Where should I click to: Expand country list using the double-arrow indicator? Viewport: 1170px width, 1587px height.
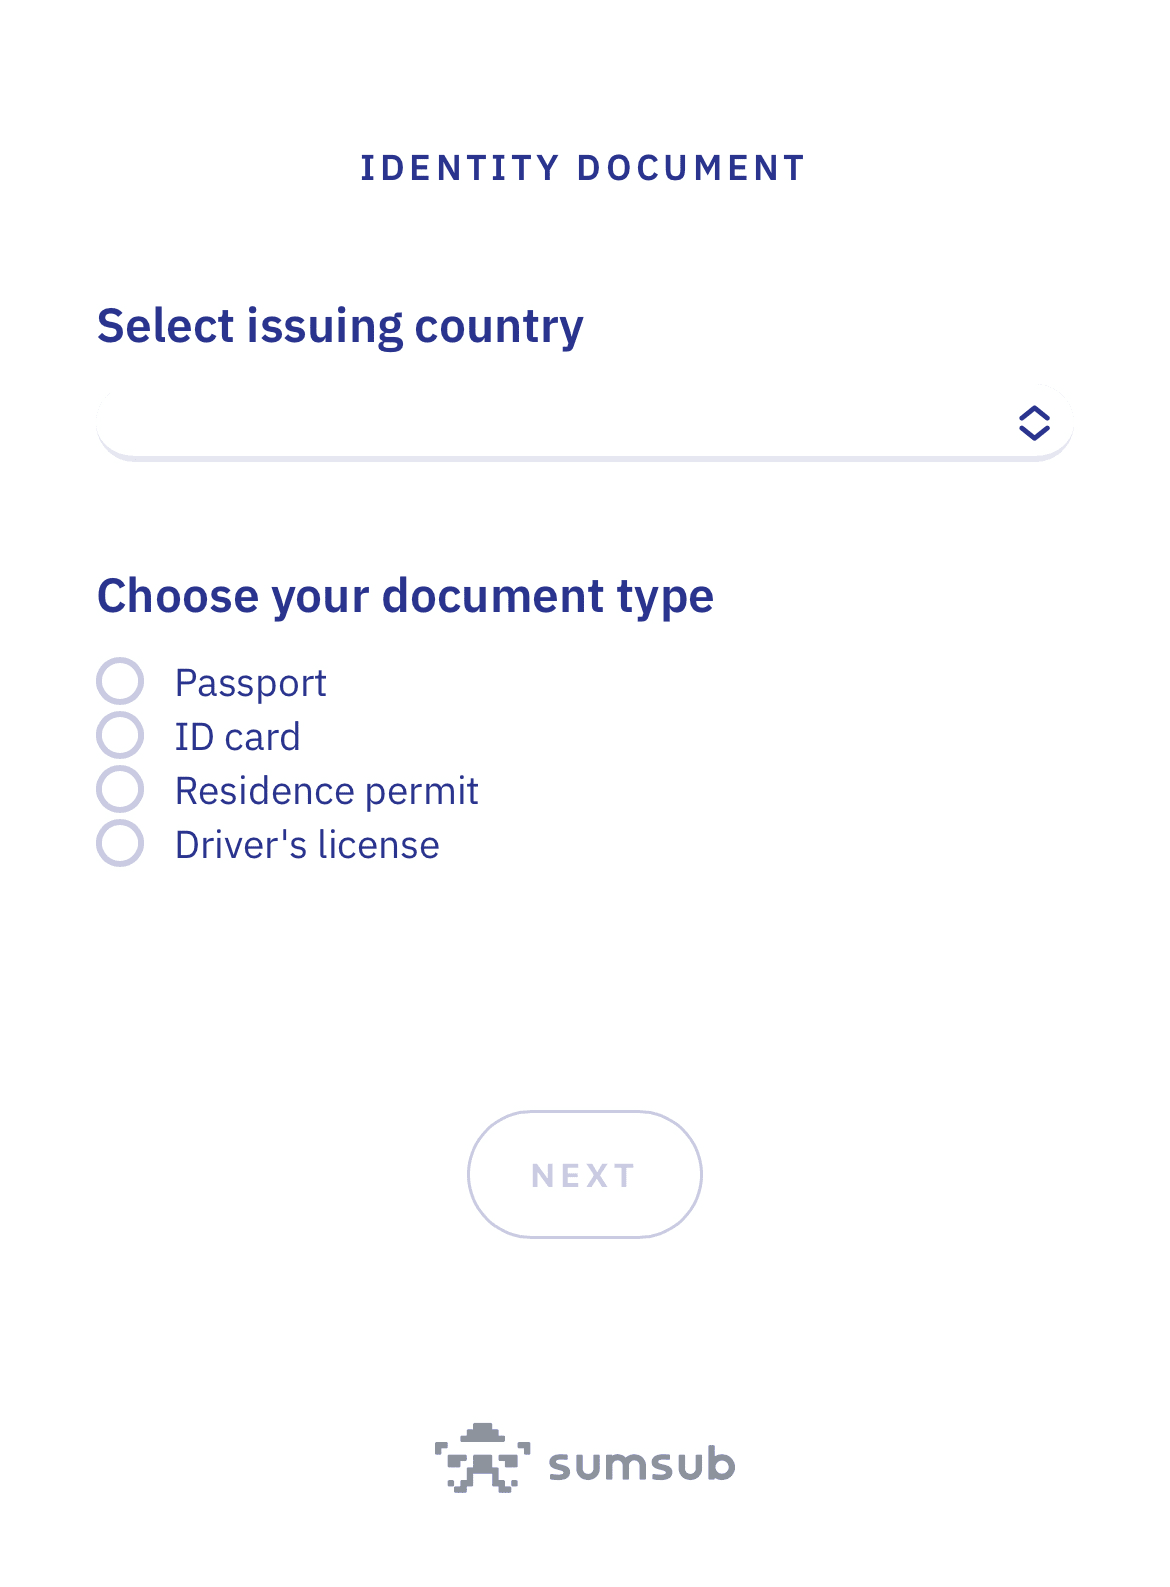pos(1034,423)
